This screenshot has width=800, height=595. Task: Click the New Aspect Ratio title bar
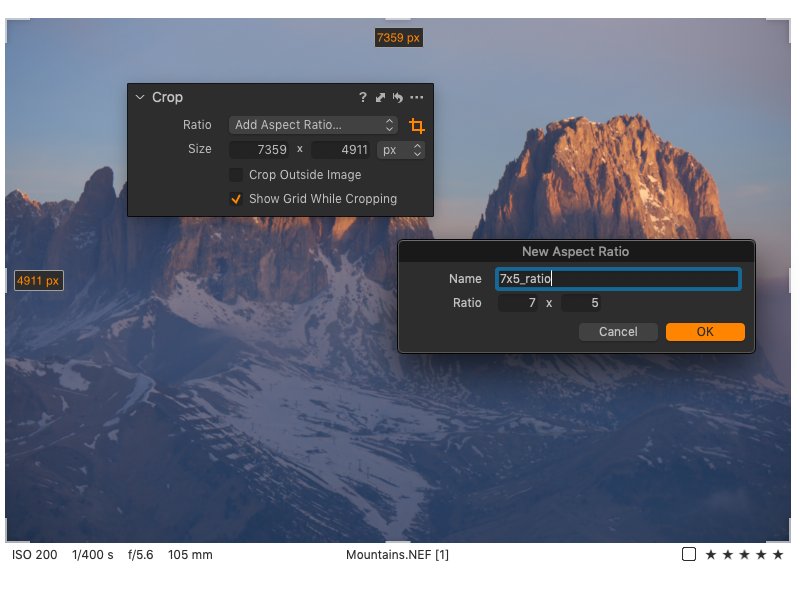pyautogui.click(x=576, y=252)
